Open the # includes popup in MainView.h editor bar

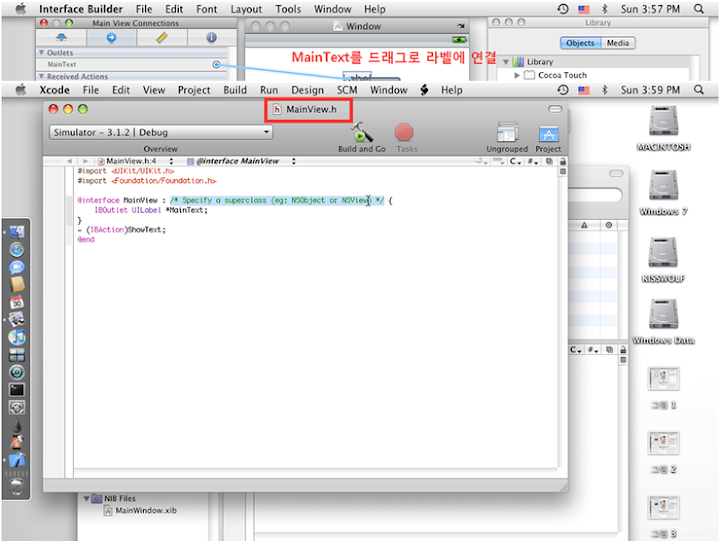click(533, 161)
